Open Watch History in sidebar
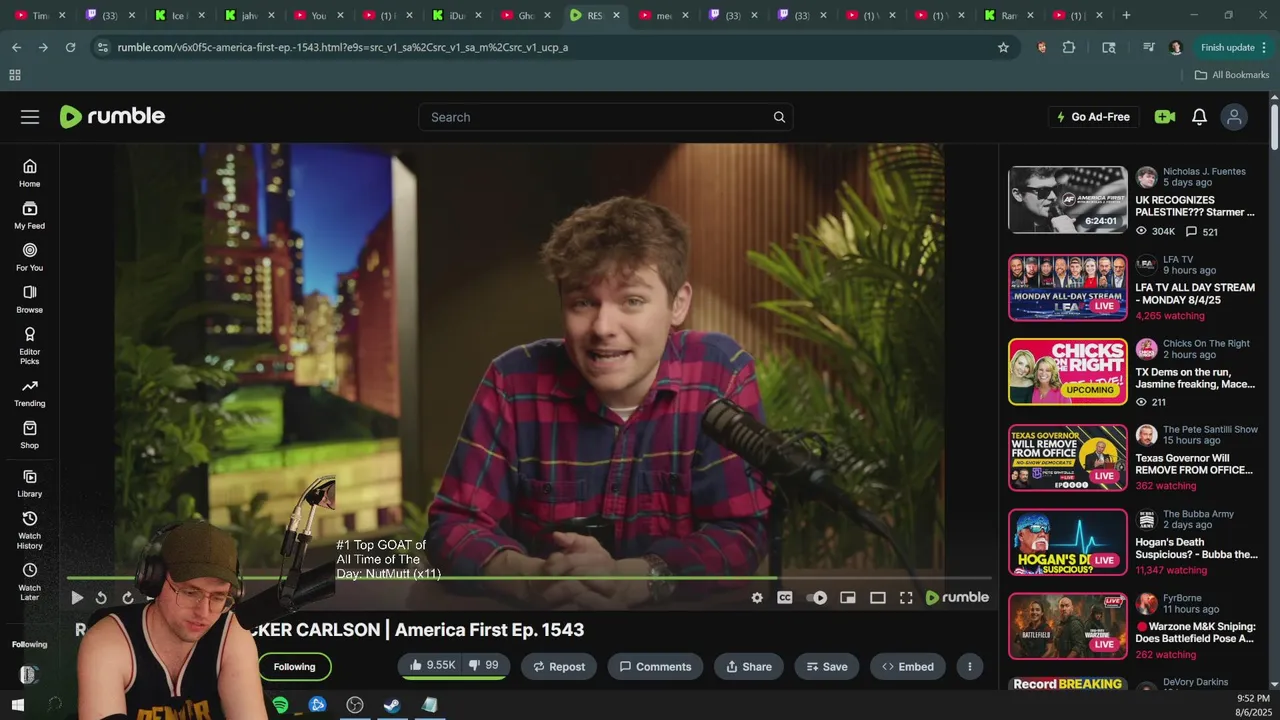Image resolution: width=1280 pixels, height=720 pixels. pyautogui.click(x=29, y=530)
